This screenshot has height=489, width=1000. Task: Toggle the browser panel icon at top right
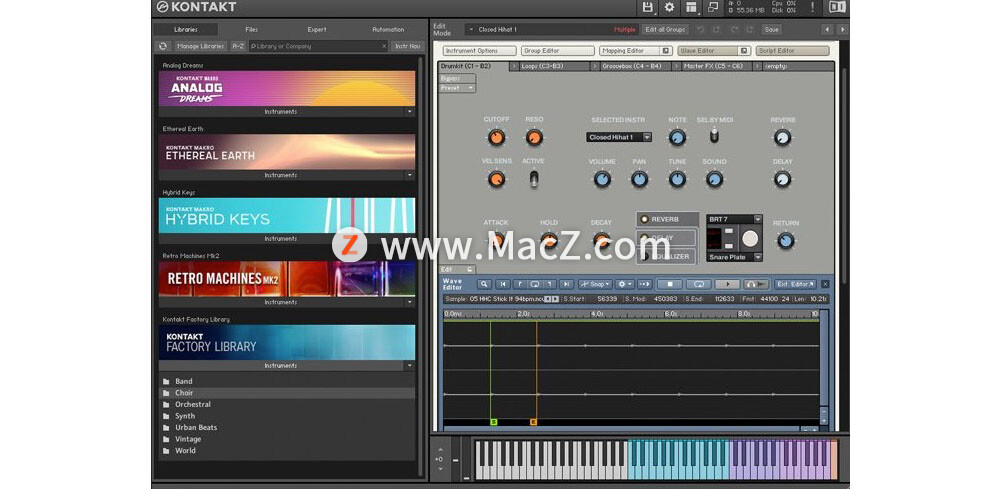tap(837, 7)
